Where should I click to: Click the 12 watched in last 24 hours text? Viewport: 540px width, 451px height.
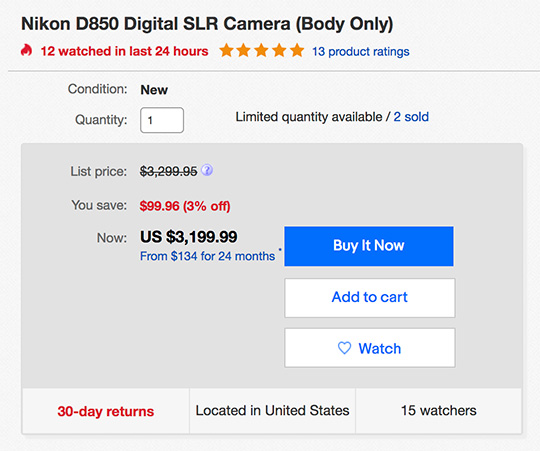click(x=125, y=51)
